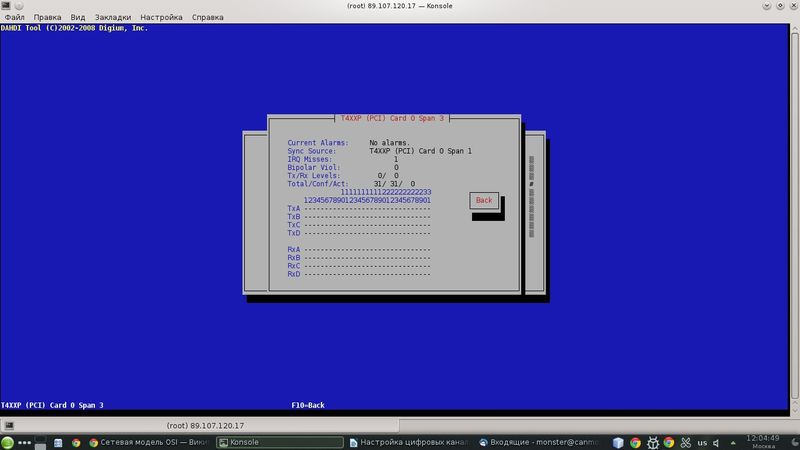Click the blue cube tray icon
The image size is (800, 450).
point(619,442)
